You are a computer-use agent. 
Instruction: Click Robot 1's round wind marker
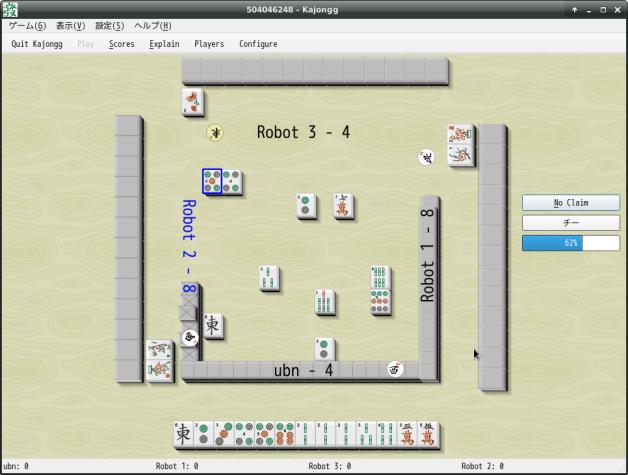[427, 157]
